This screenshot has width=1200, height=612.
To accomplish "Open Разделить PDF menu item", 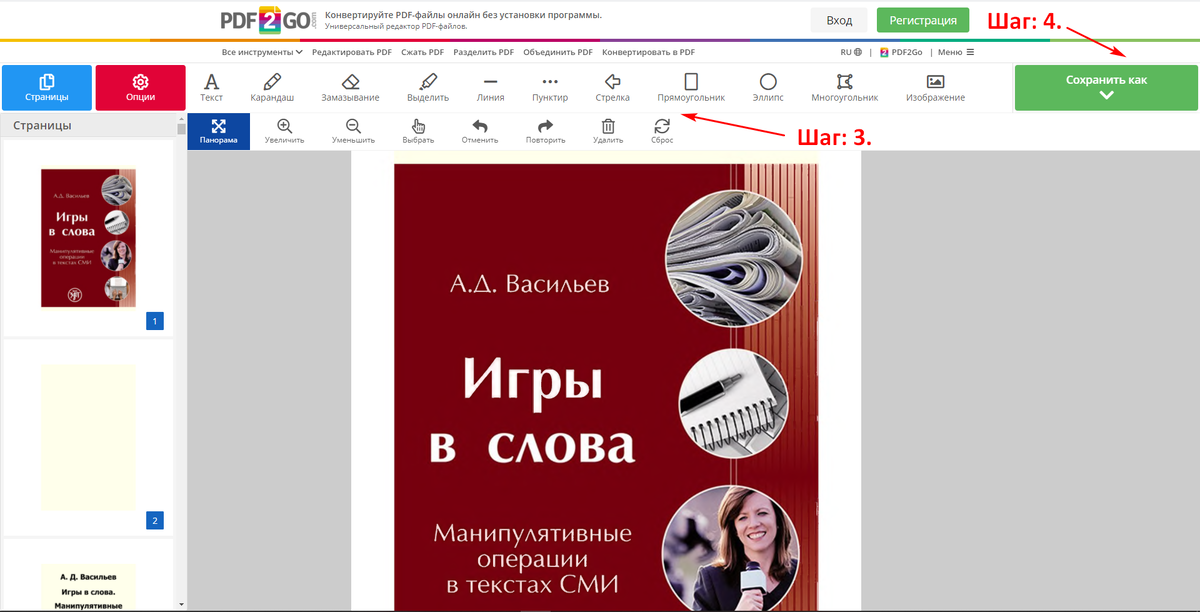I will [483, 52].
